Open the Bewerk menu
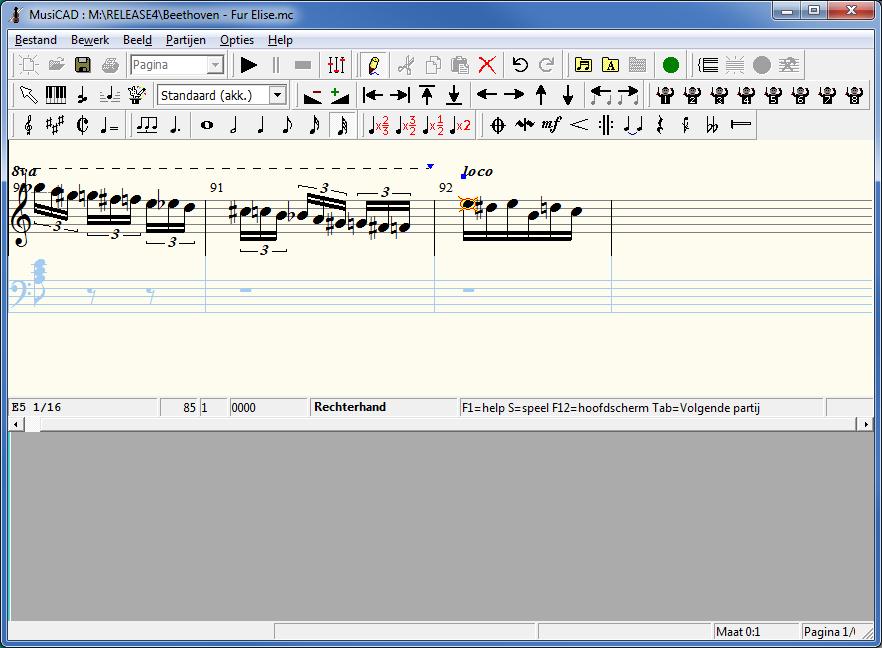This screenshot has width=882, height=648. [x=90, y=40]
